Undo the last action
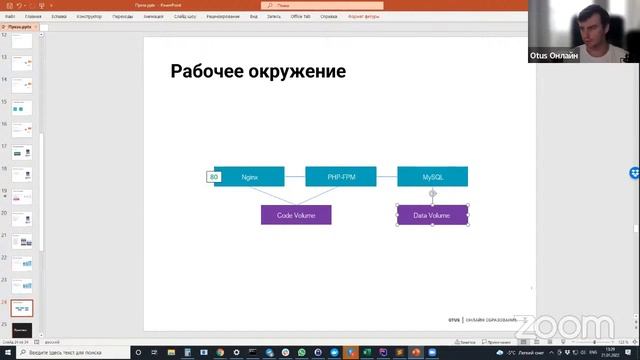This screenshot has height=360, width=640. pos(19,6)
